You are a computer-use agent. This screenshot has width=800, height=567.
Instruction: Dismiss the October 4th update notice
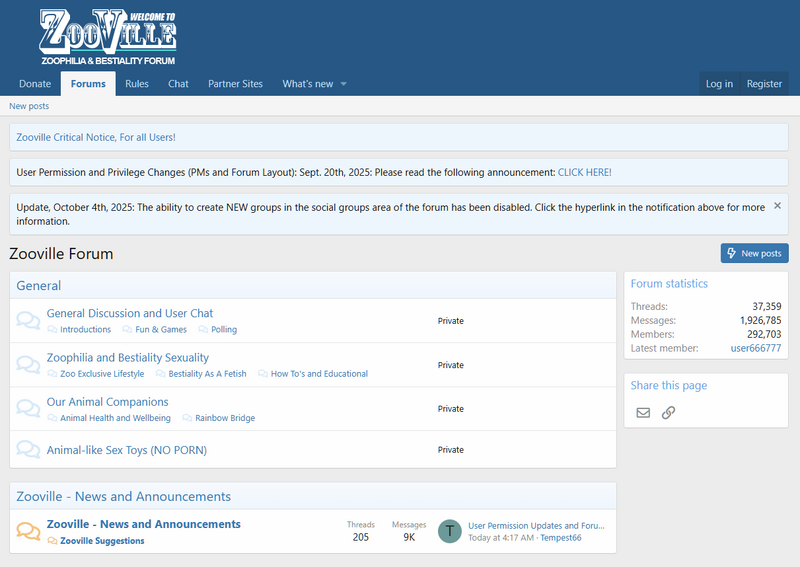(x=777, y=206)
